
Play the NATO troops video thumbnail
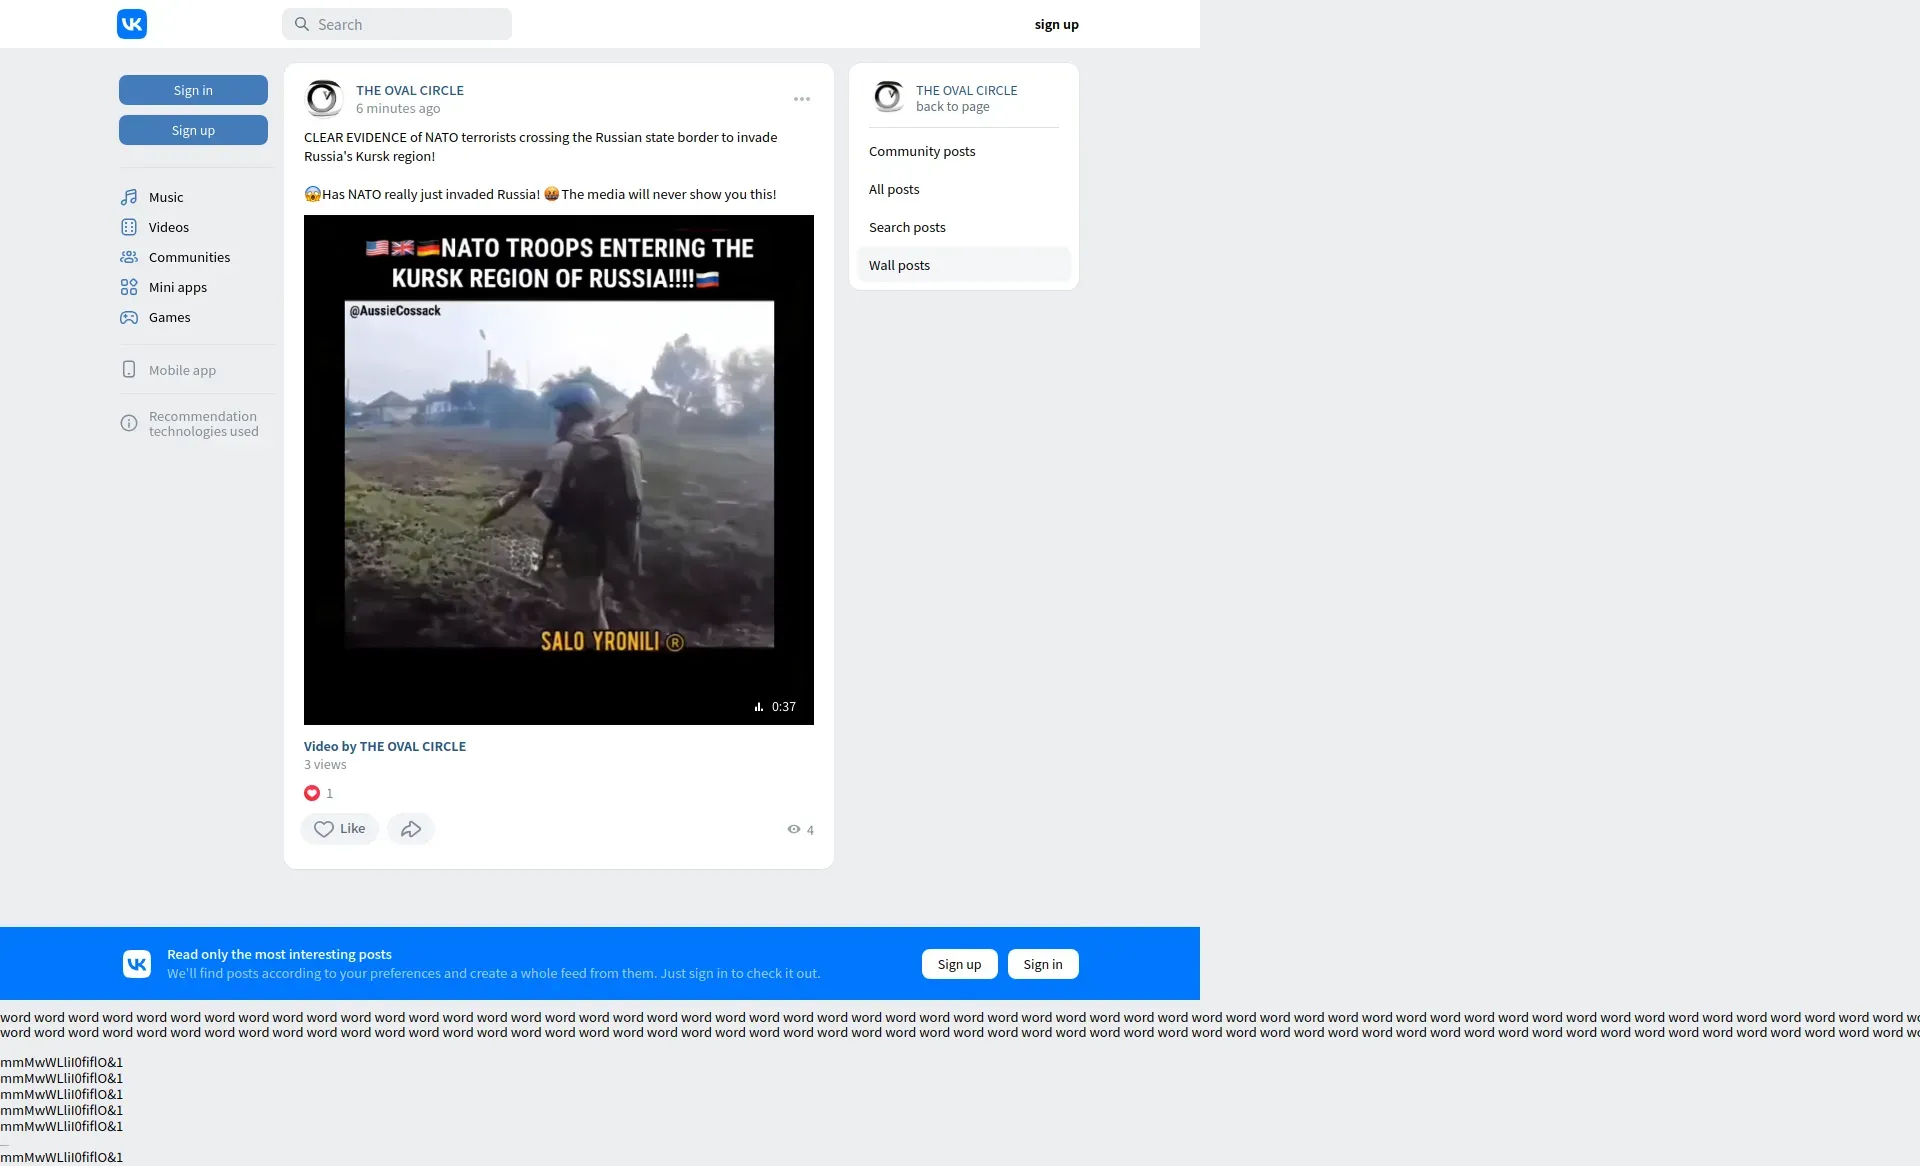(x=559, y=470)
